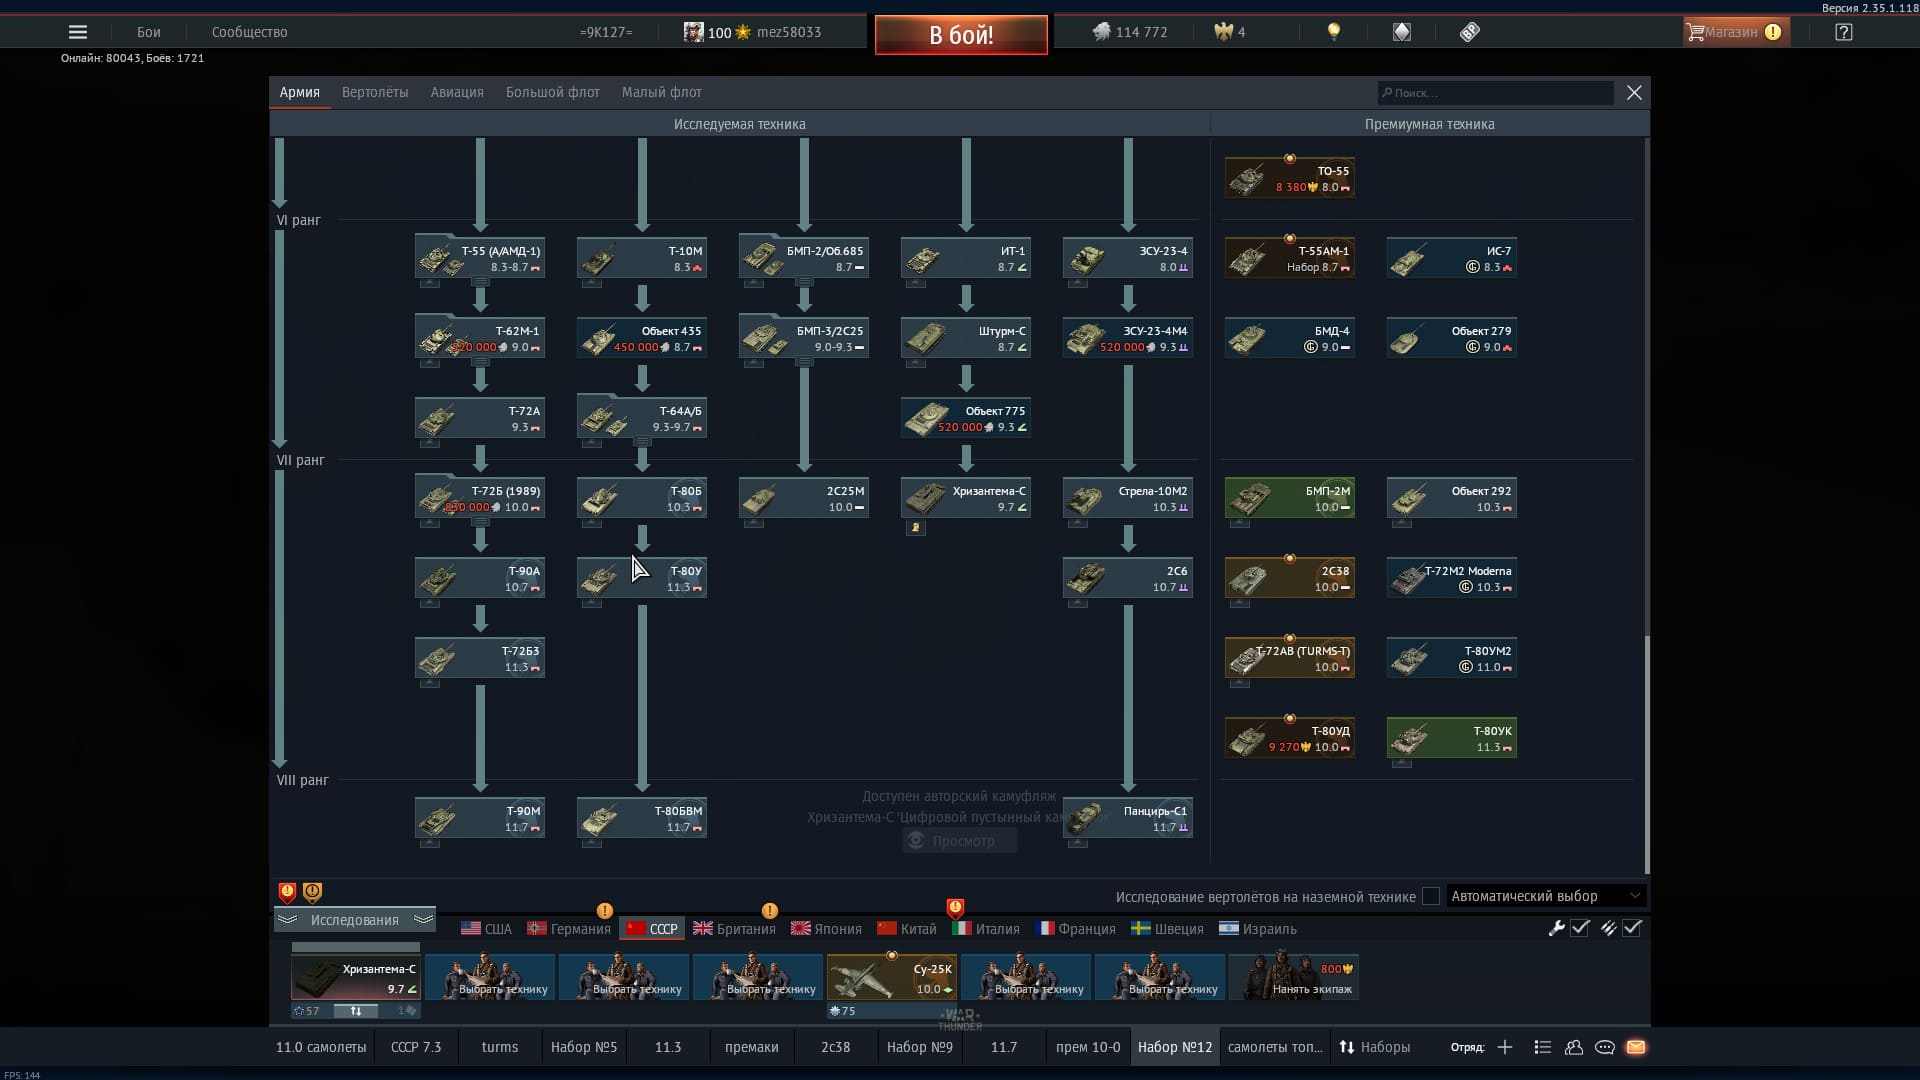Collapse the Исследования panel
1920x1080 pixels.
[x=355, y=920]
